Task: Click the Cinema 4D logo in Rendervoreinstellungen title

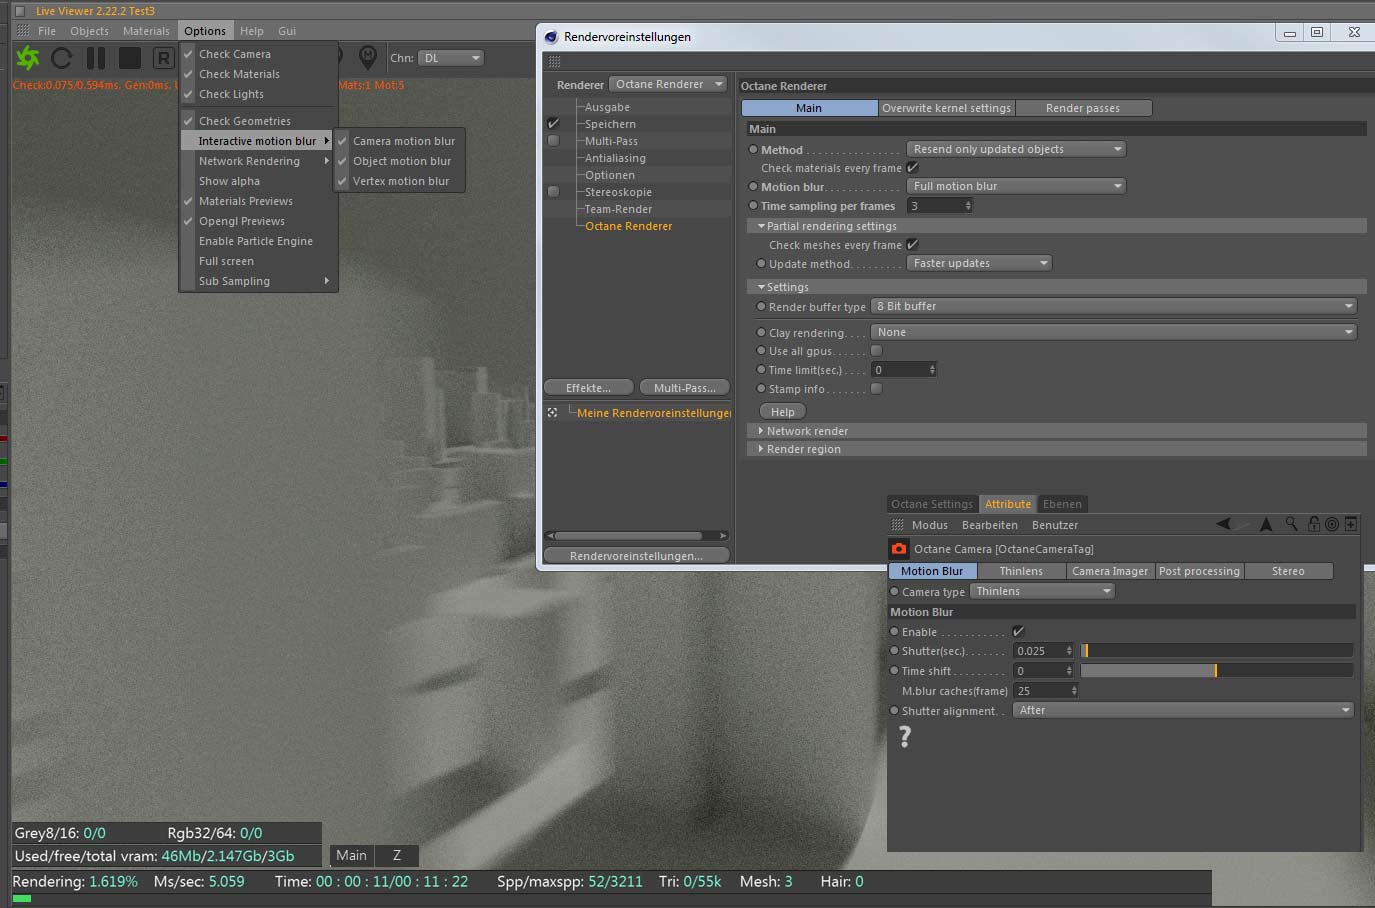Action: 550,37
